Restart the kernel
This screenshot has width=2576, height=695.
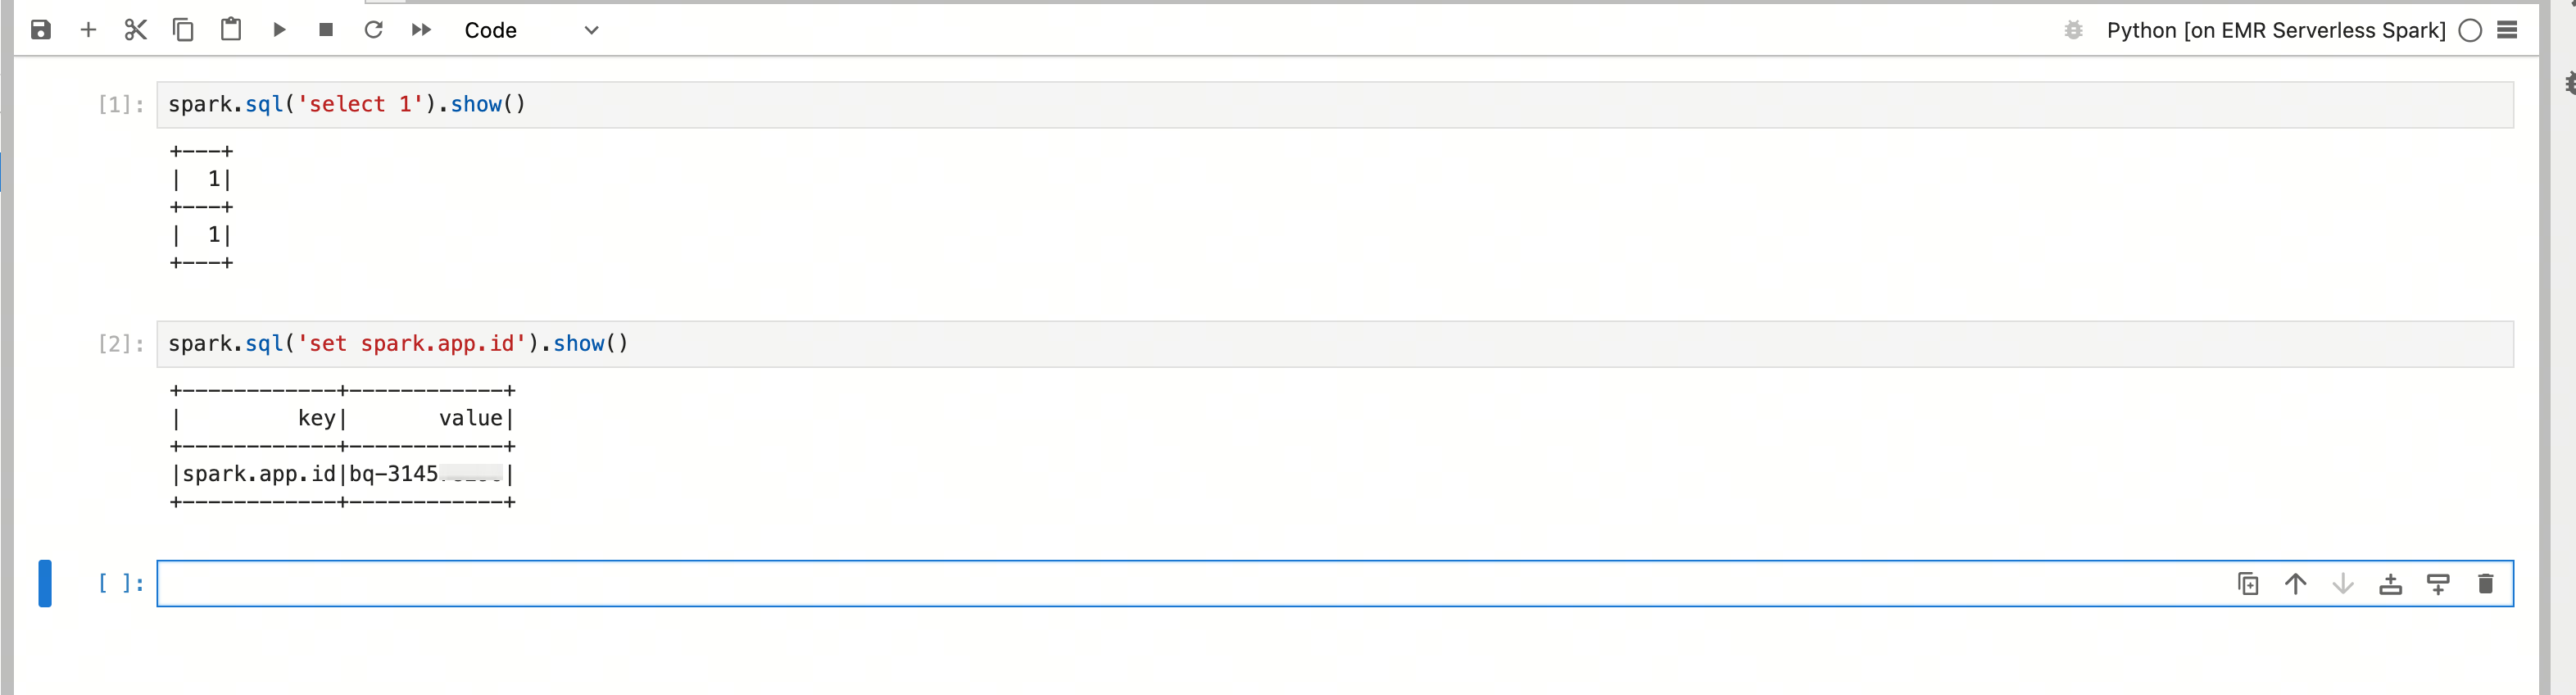(x=374, y=30)
